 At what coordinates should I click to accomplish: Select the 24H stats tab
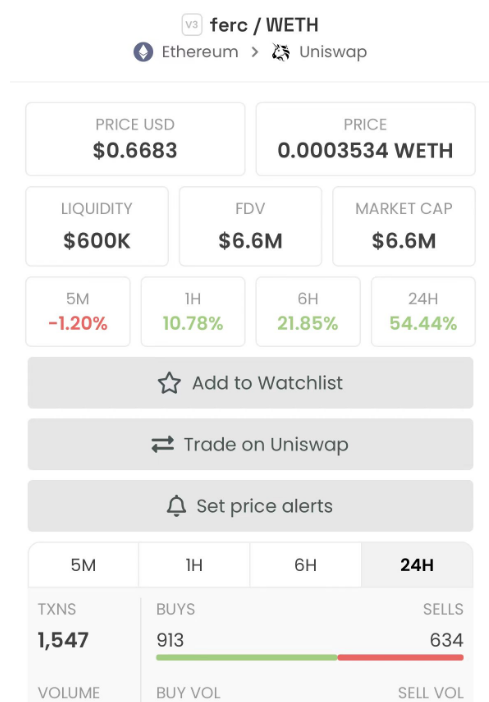click(x=417, y=565)
